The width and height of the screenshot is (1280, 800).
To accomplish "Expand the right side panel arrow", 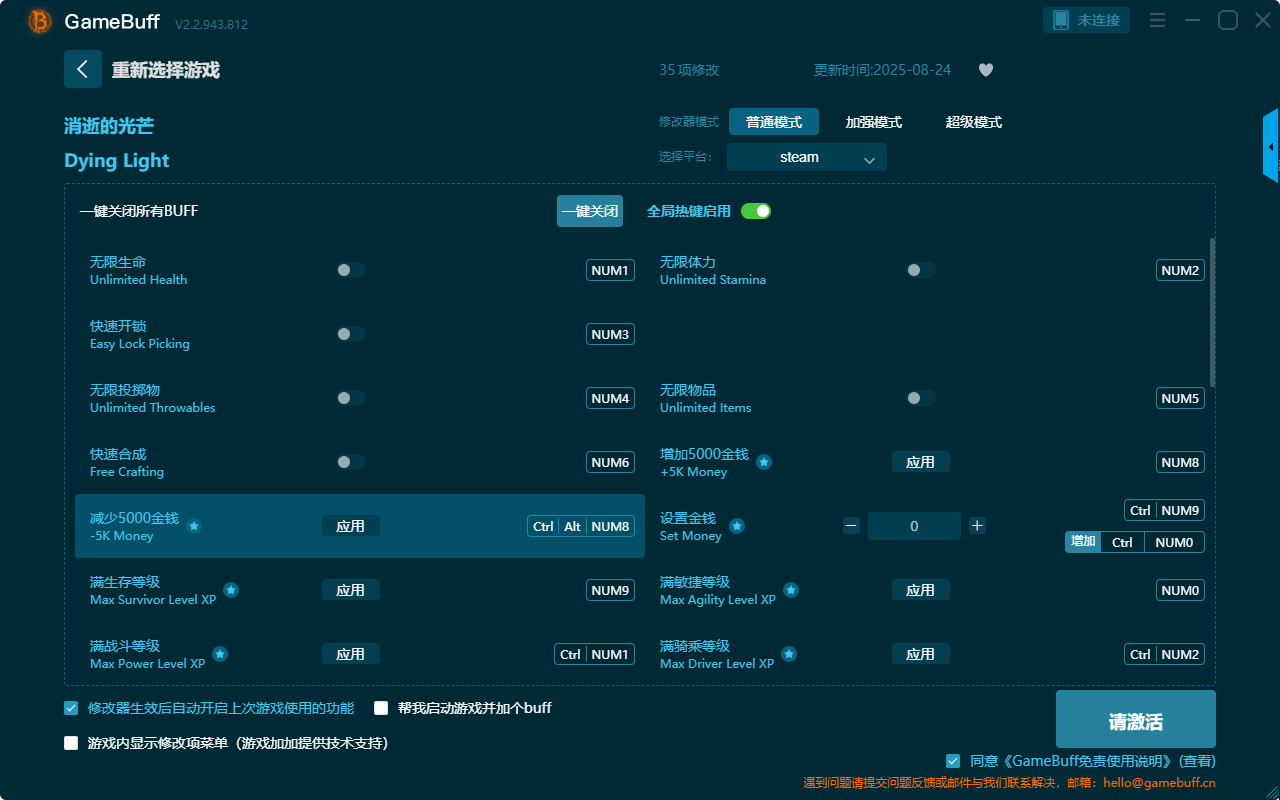I will click(x=1271, y=146).
